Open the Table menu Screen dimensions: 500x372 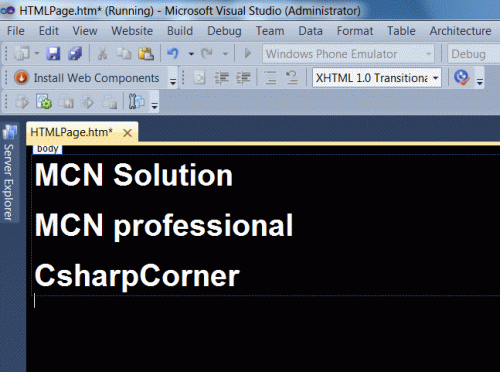coord(401,31)
